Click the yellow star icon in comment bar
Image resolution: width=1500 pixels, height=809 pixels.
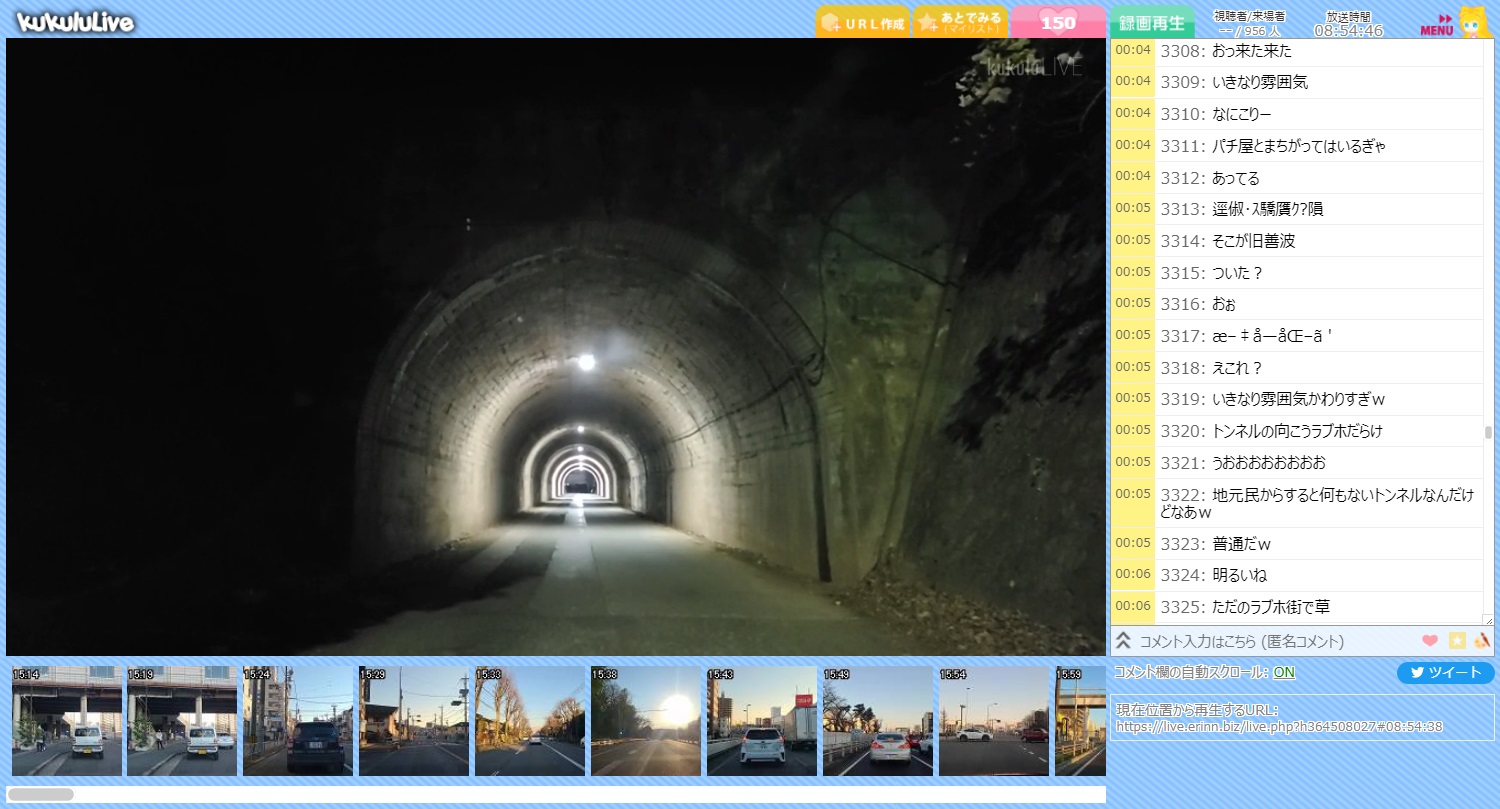tap(1457, 641)
